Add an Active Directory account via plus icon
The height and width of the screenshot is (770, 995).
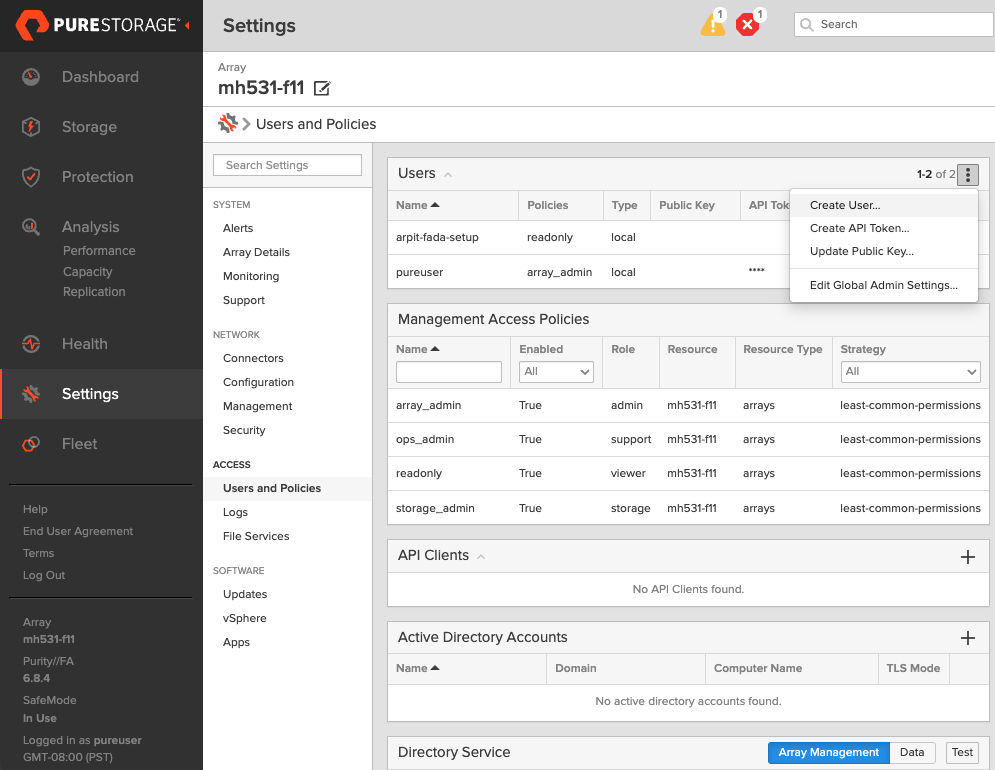pos(967,637)
